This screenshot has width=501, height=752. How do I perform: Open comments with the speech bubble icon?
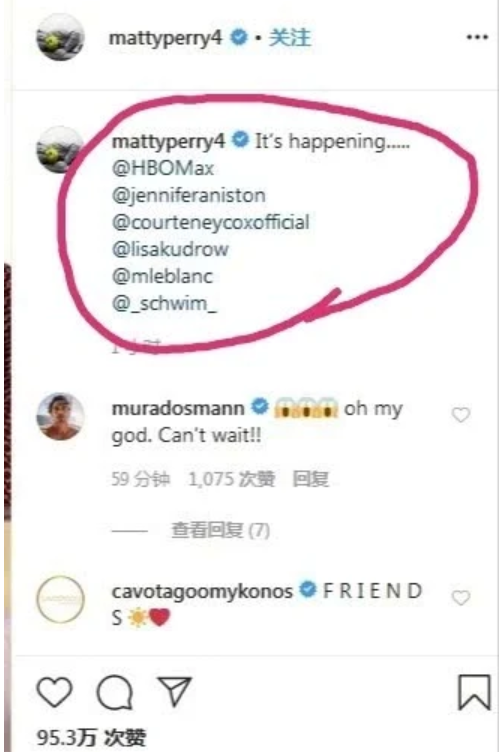coord(115,692)
